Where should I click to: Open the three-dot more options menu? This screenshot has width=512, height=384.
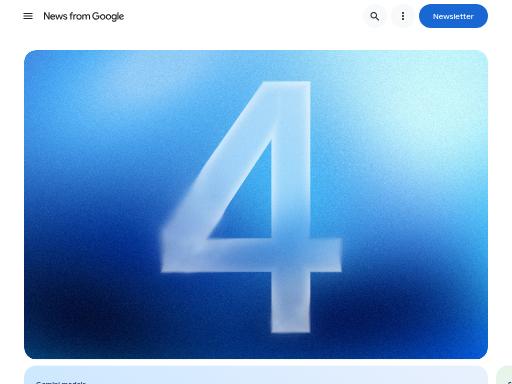[403, 16]
